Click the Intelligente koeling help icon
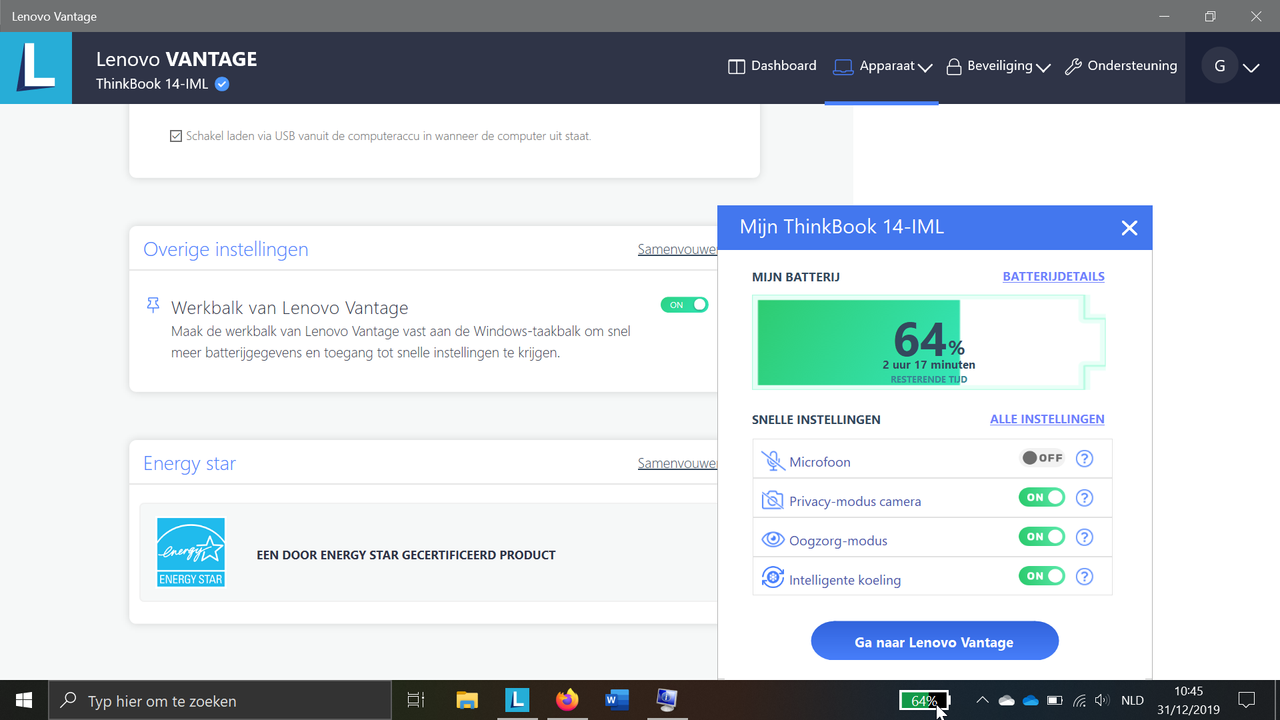1280x720 pixels. pyautogui.click(x=1084, y=577)
